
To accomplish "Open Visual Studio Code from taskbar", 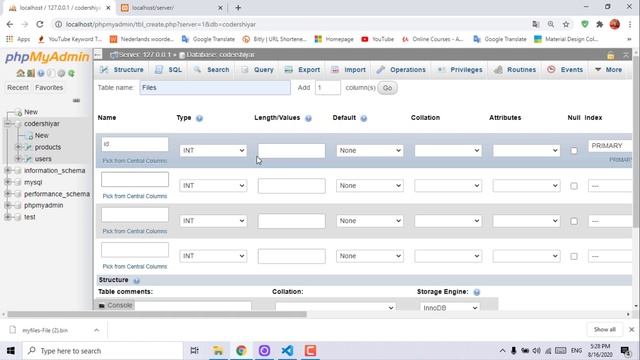I will [x=287, y=351].
